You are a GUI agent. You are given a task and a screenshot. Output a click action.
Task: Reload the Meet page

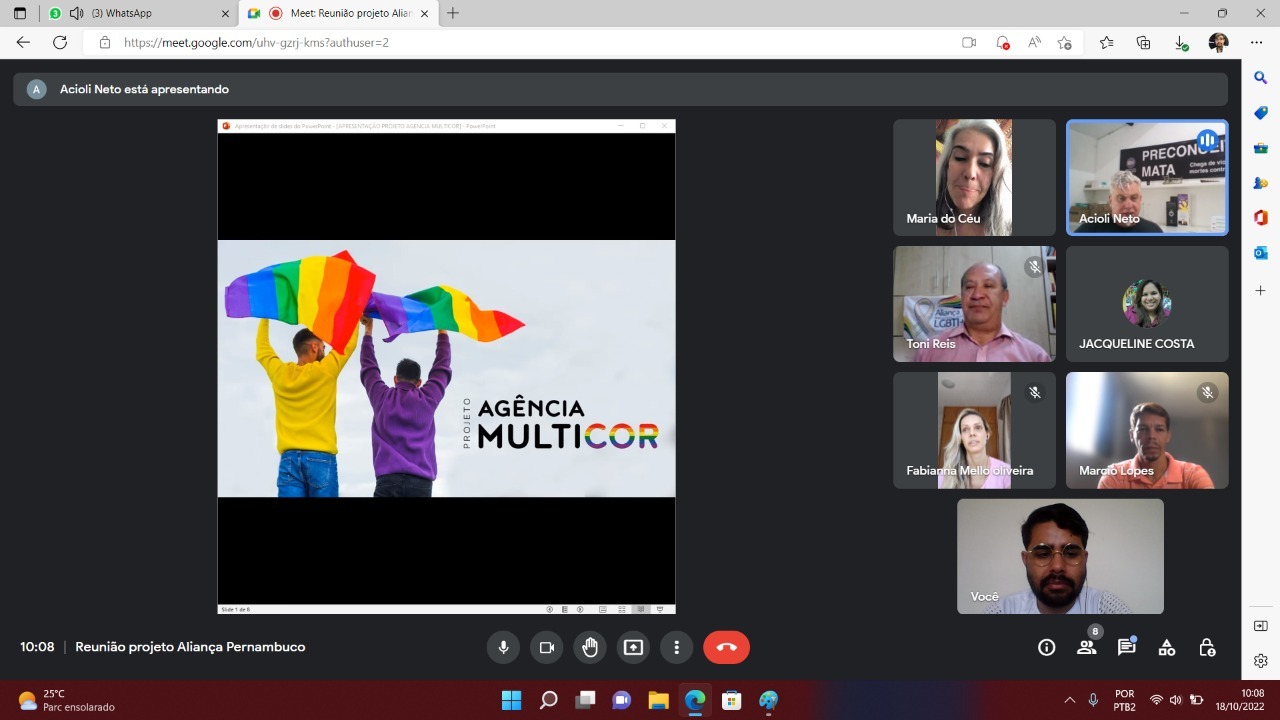click(60, 42)
